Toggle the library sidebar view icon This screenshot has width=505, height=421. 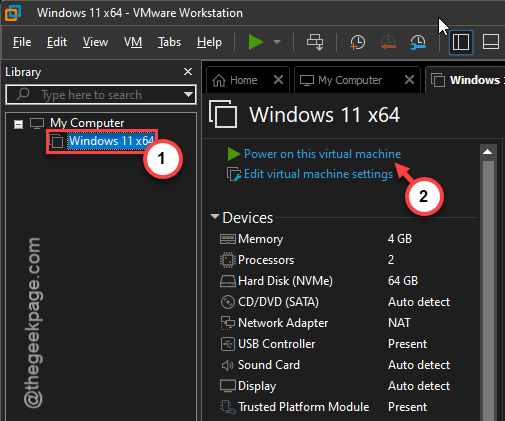click(x=461, y=42)
